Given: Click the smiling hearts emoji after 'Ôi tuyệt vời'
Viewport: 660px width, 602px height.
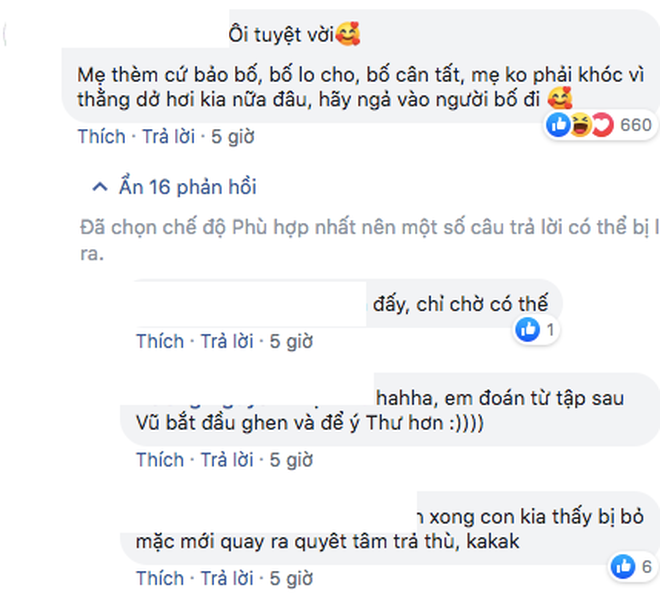Looking at the screenshot, I should [348, 34].
